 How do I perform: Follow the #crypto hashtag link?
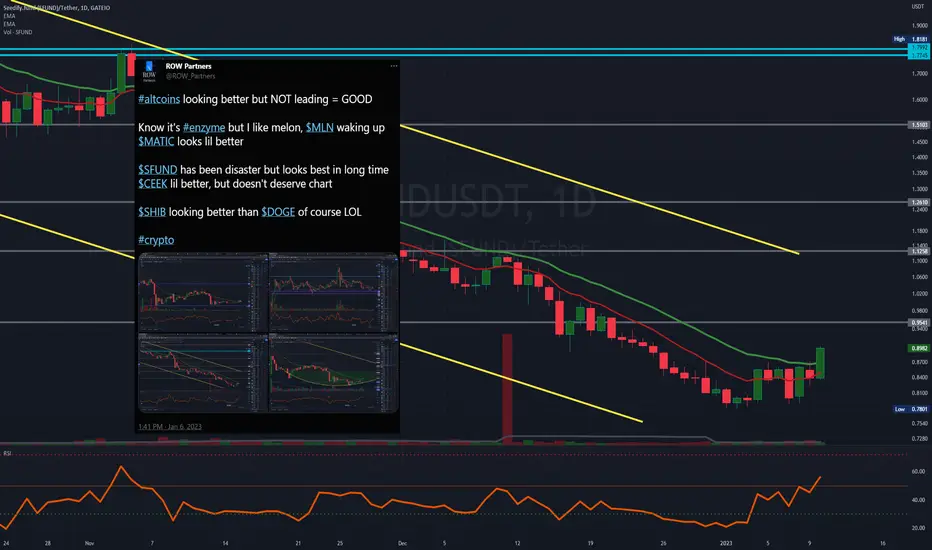156,240
